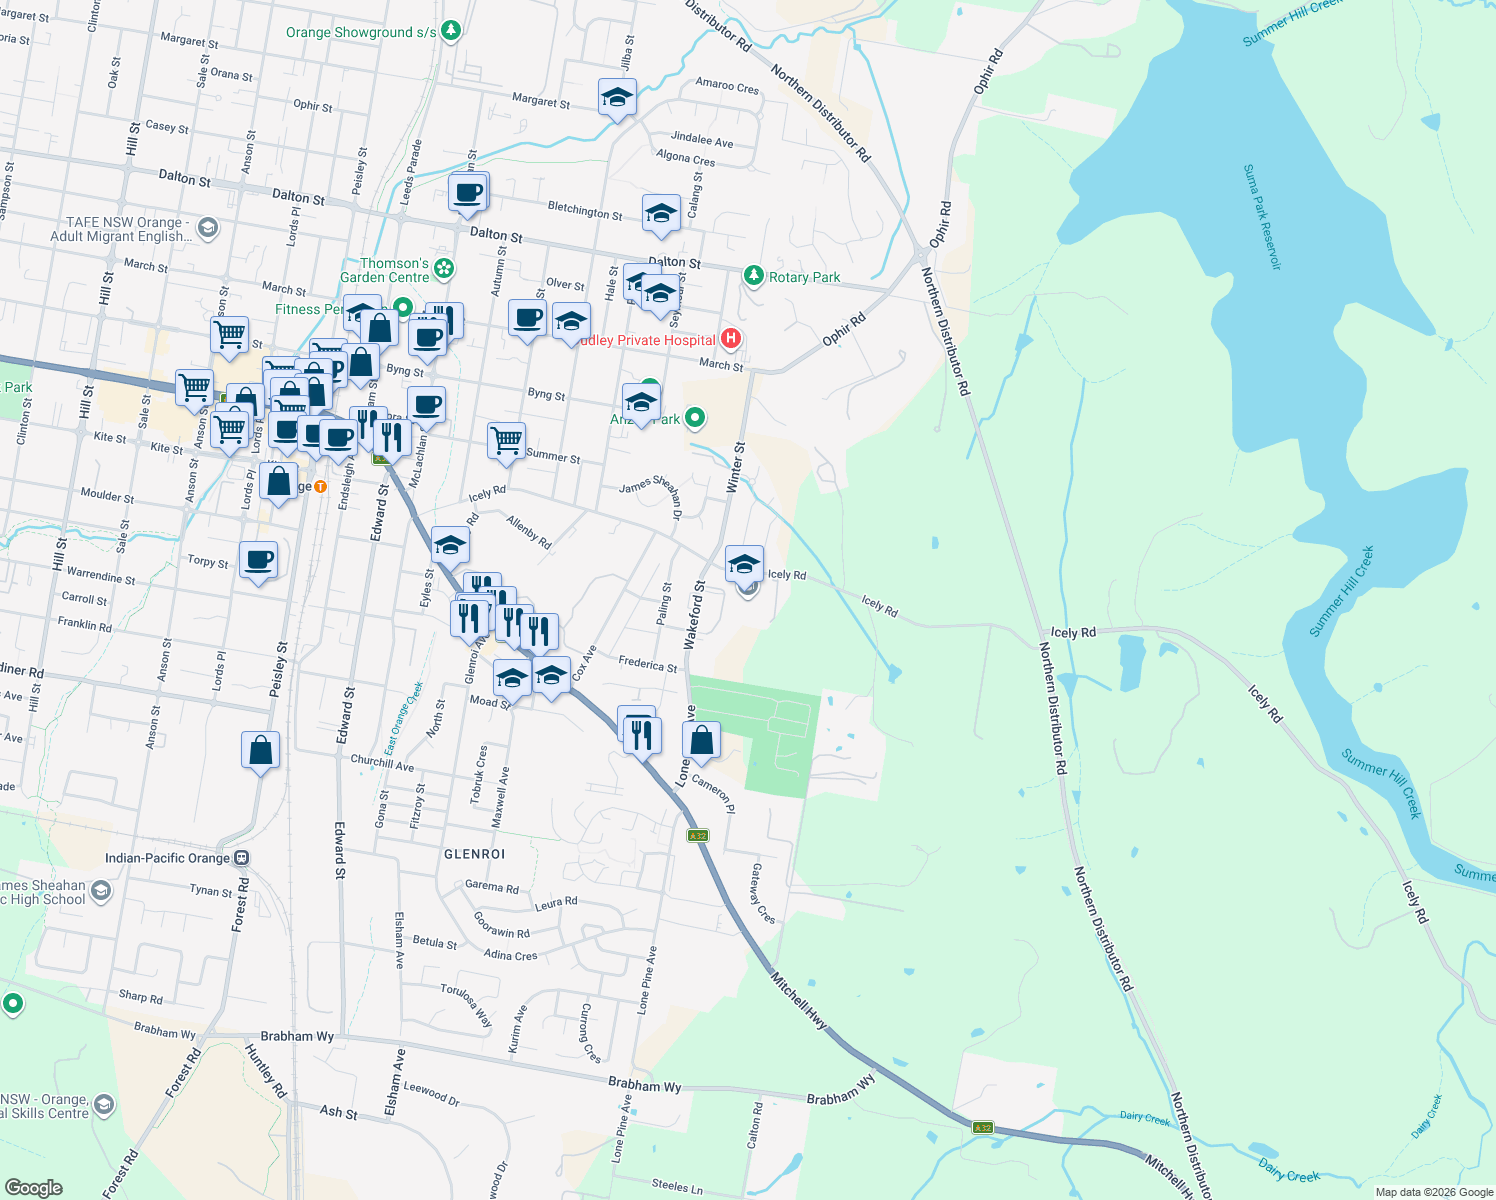Viewport: 1496px width, 1200px height.
Task: Click the Dudley Private Hospital marker
Action: pos(730,340)
